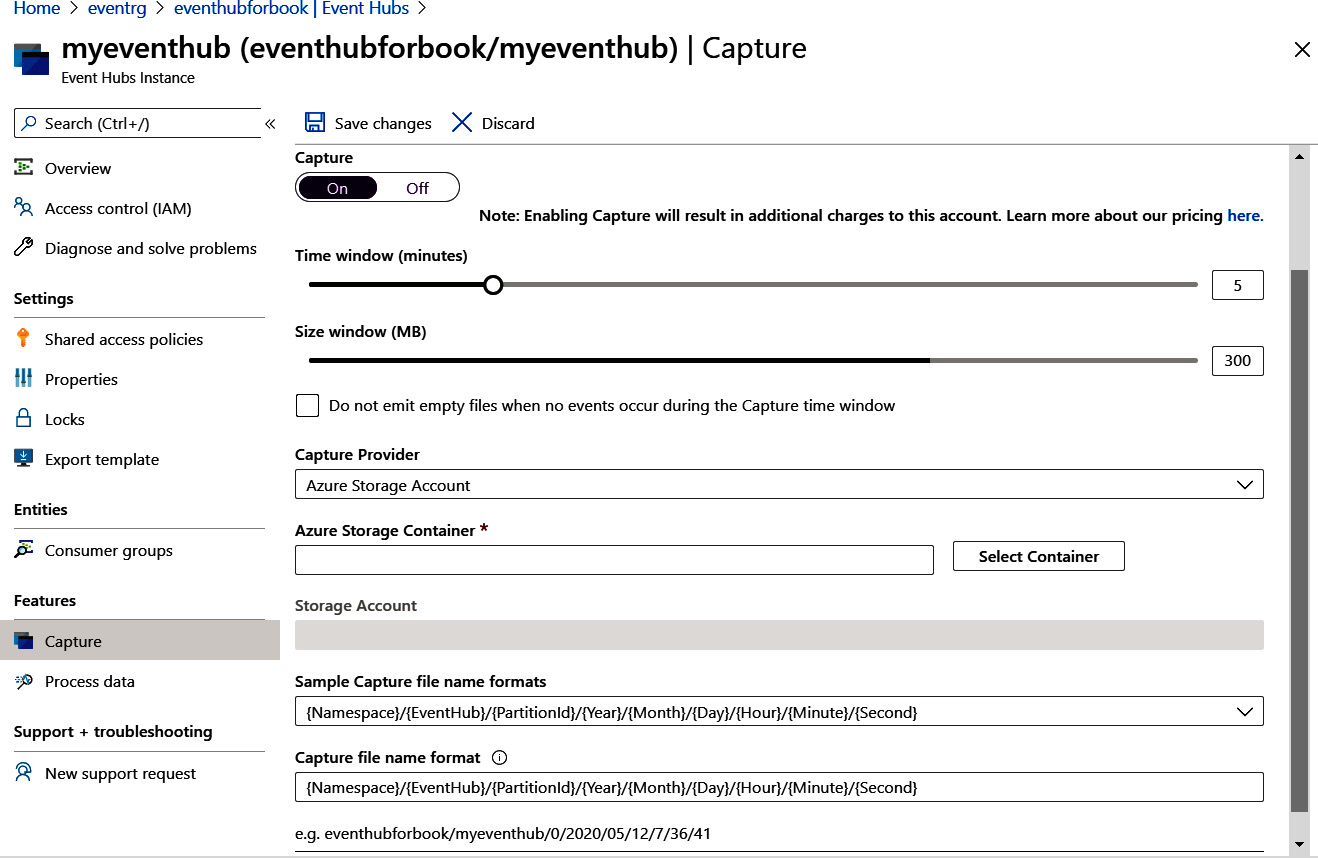The height and width of the screenshot is (858, 1318).
Task: Open Diagnose and solve problems
Action: [x=151, y=248]
